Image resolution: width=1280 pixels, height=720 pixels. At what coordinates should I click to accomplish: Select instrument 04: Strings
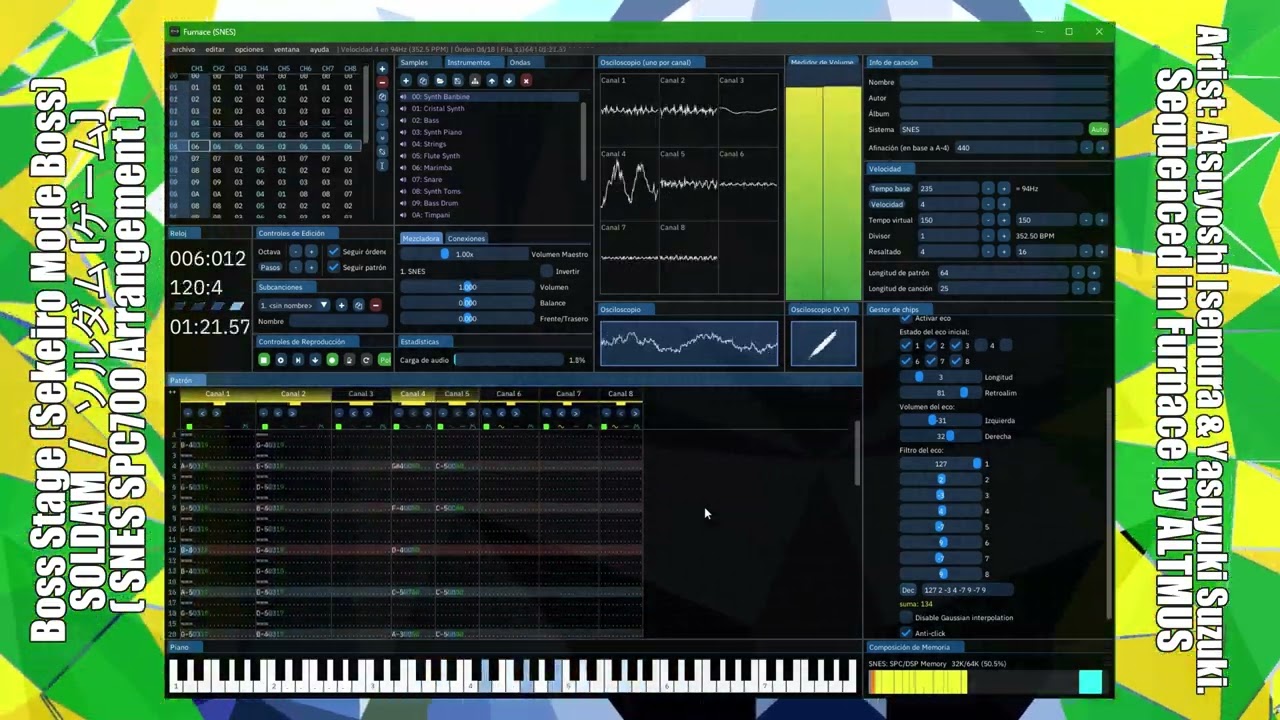(490, 144)
